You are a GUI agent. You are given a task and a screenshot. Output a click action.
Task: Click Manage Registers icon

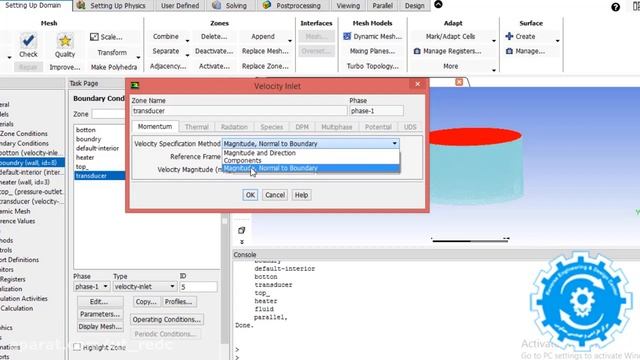417,51
